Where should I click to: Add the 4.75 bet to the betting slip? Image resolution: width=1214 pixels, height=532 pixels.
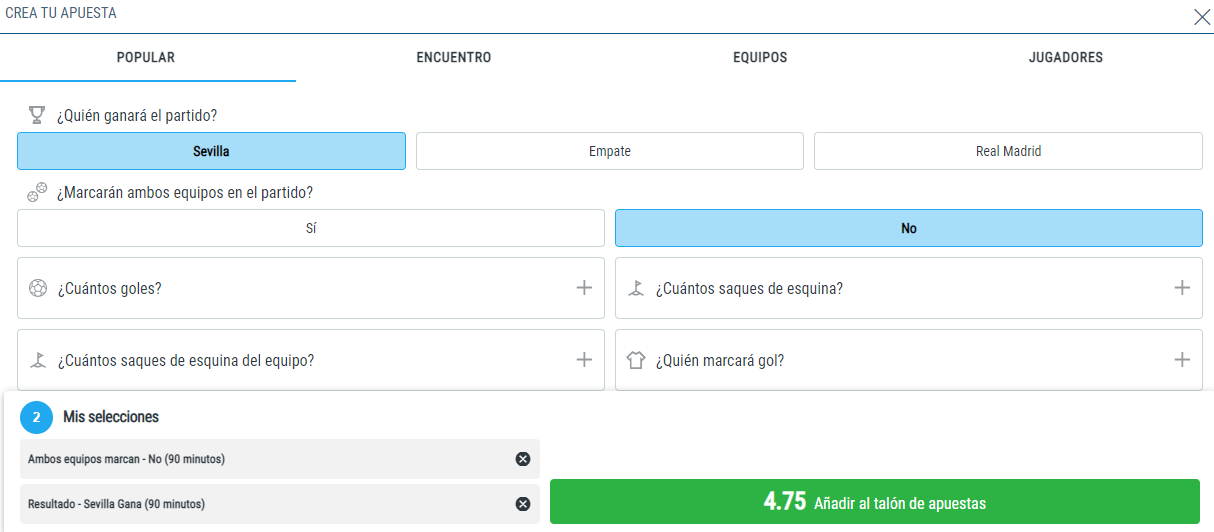click(875, 502)
